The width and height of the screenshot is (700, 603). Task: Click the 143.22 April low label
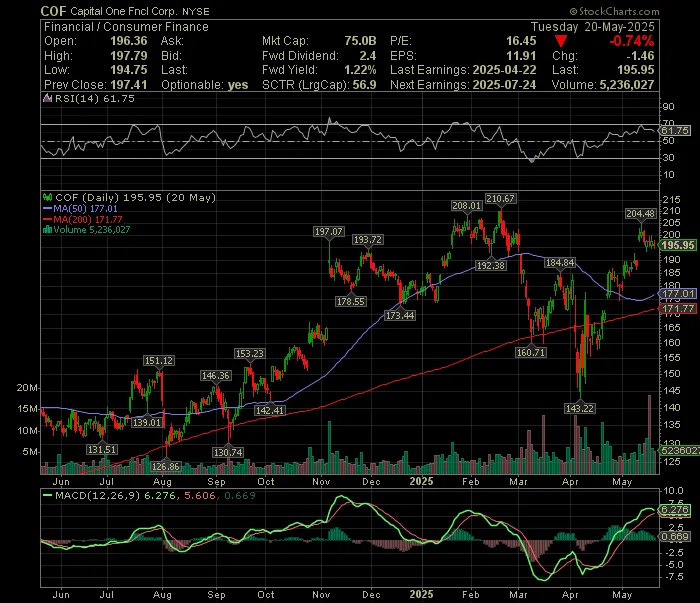579,408
